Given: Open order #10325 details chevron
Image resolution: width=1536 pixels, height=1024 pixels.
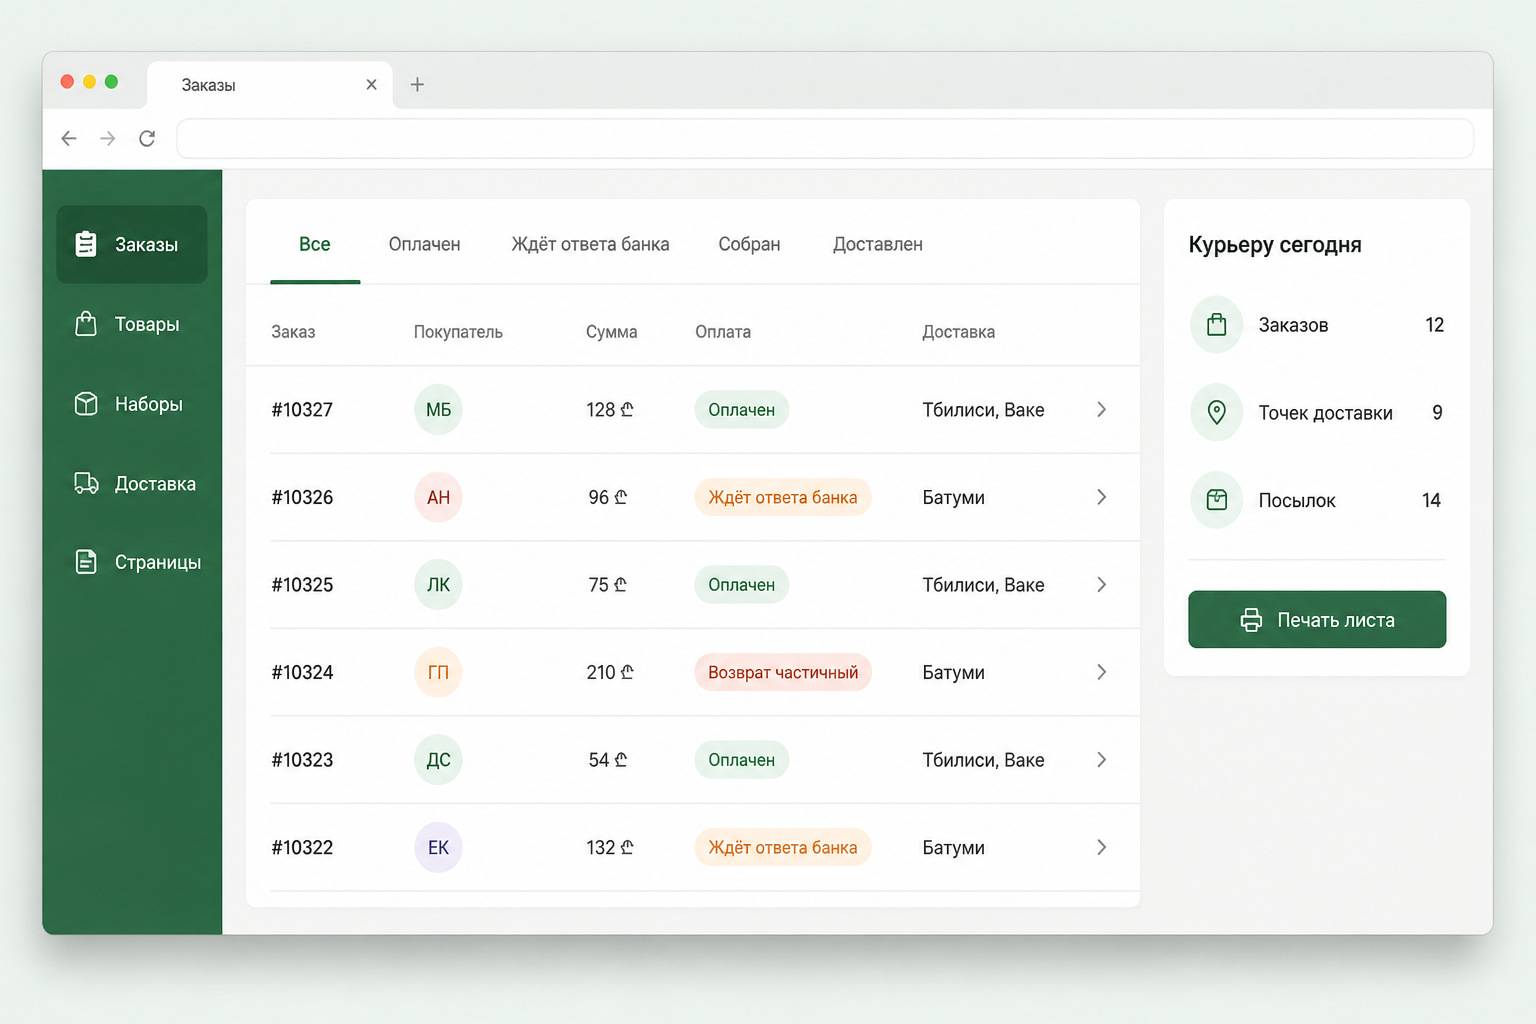Looking at the screenshot, I should coord(1101,584).
